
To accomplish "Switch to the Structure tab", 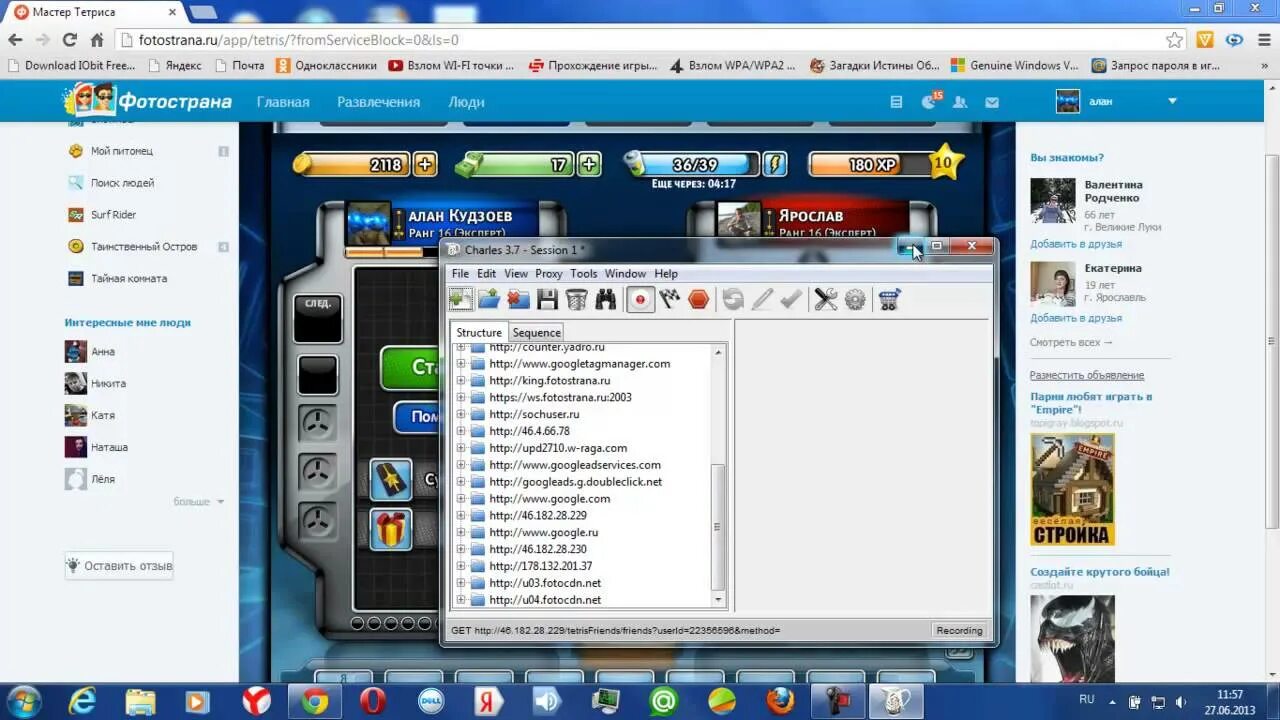I will point(479,333).
